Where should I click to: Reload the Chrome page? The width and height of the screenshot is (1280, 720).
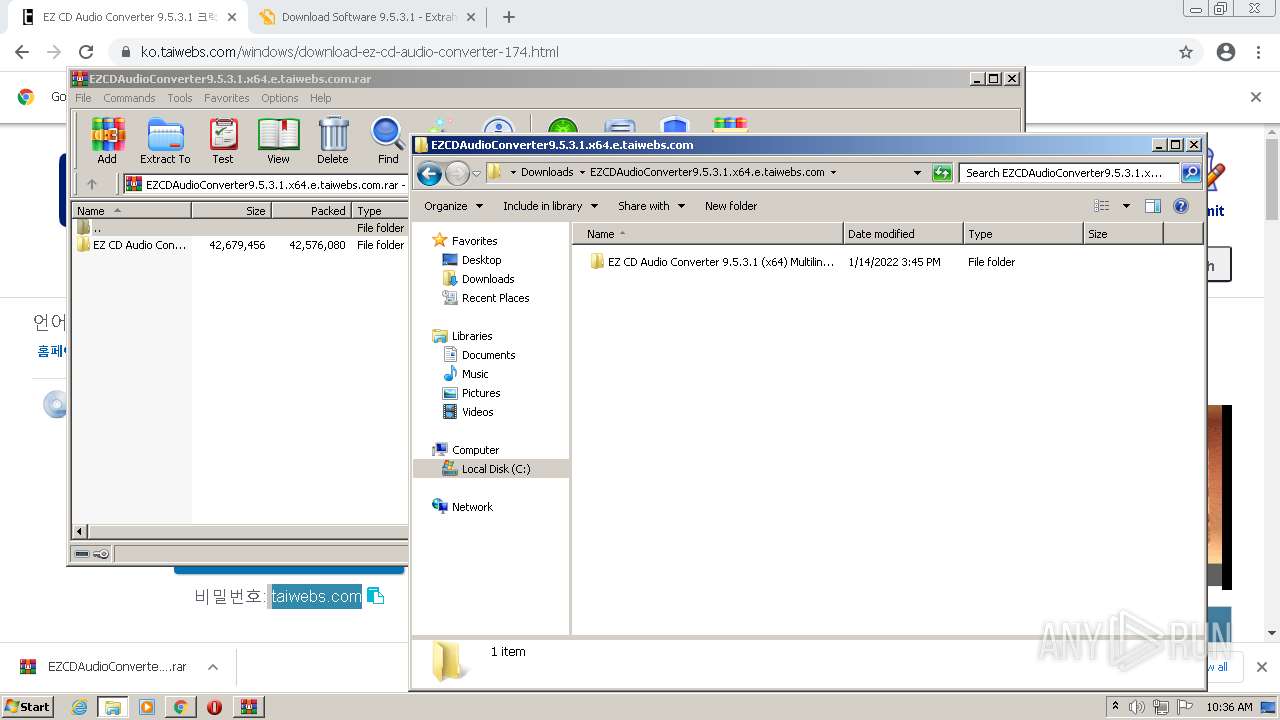(x=86, y=52)
